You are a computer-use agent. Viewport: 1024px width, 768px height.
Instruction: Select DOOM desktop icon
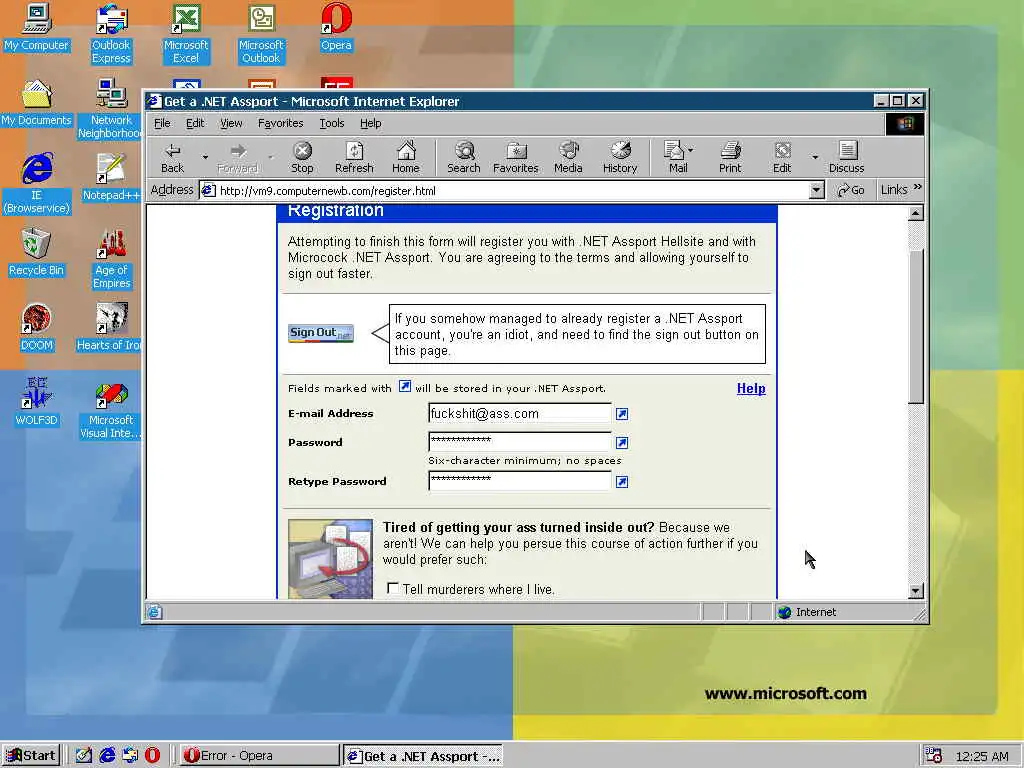[36, 328]
